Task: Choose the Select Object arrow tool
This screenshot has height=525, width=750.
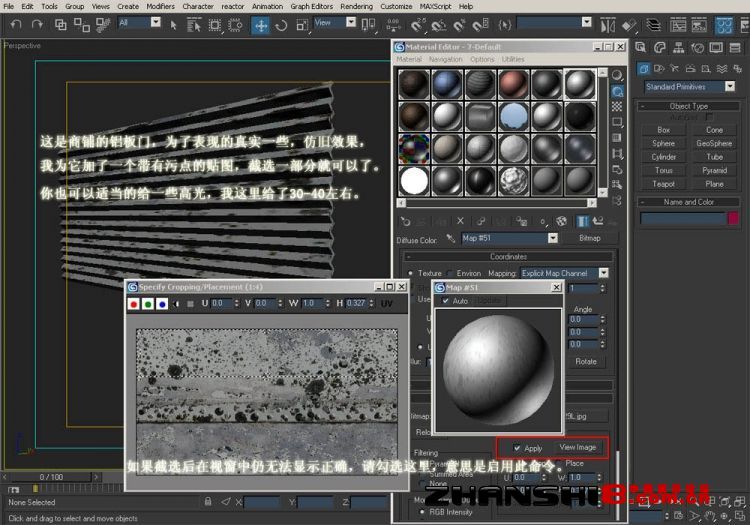Action: coord(173,25)
